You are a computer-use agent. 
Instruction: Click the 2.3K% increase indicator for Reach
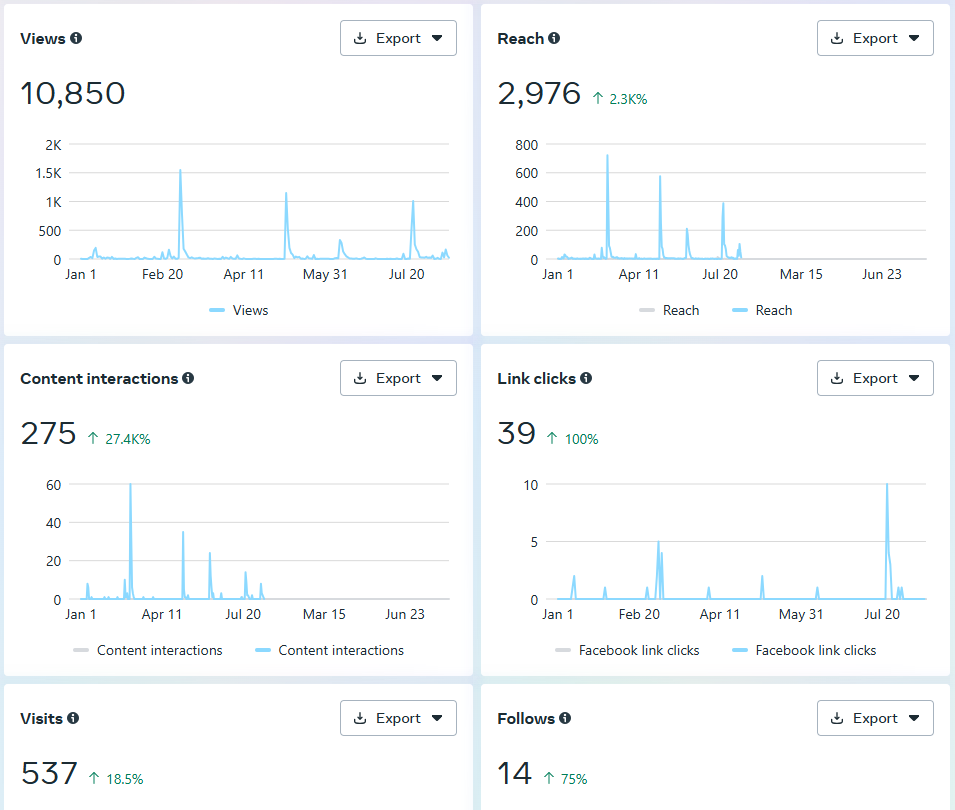point(620,99)
